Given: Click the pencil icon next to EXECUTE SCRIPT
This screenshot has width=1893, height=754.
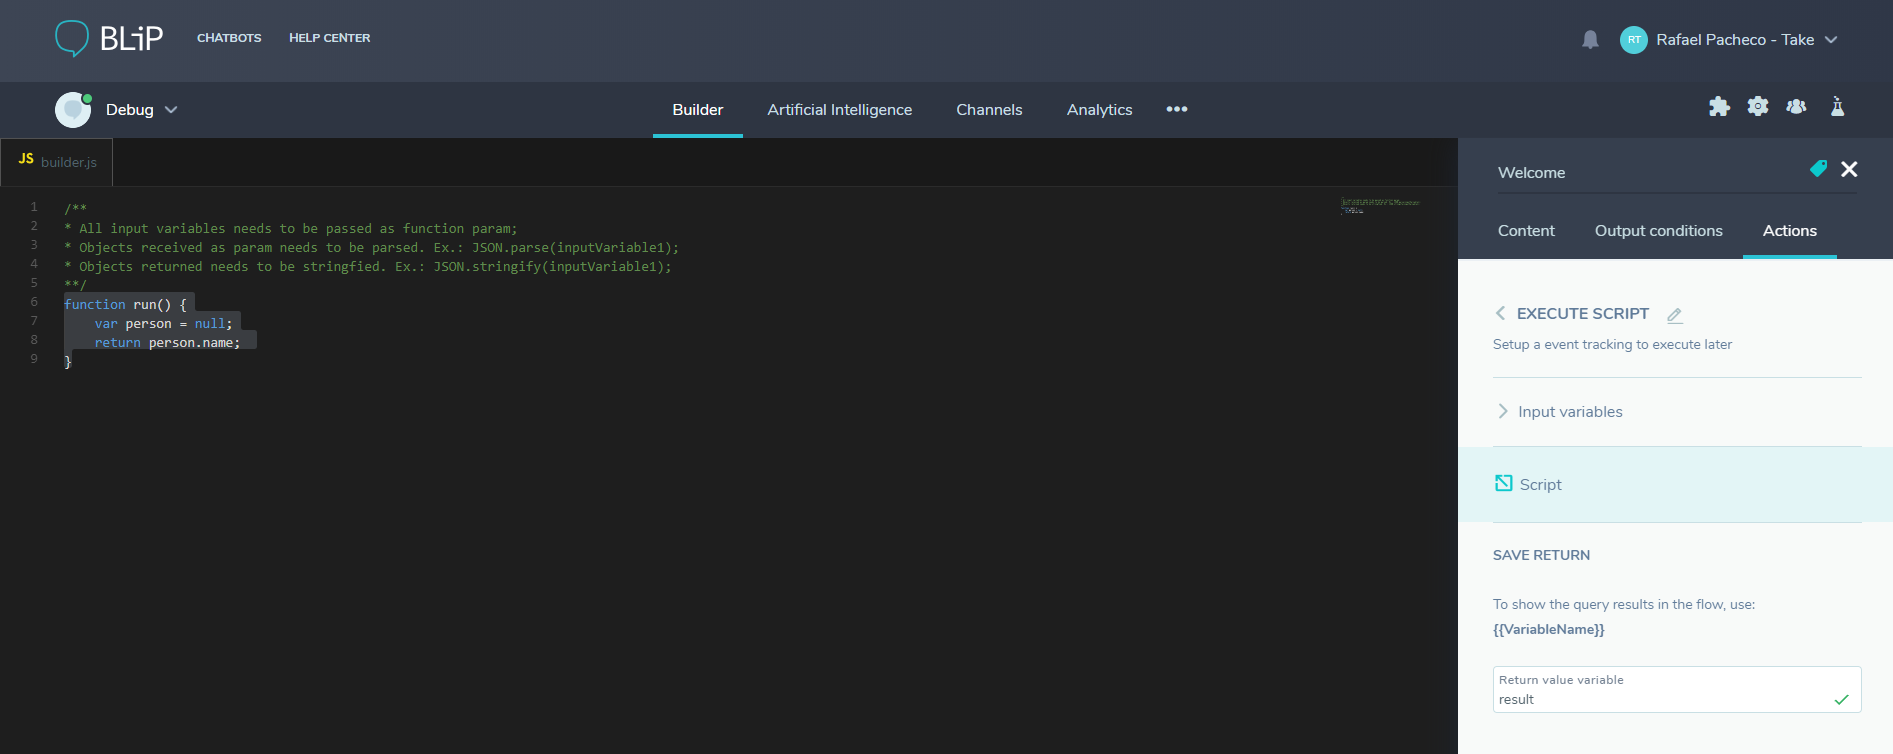Looking at the screenshot, I should point(1675,315).
